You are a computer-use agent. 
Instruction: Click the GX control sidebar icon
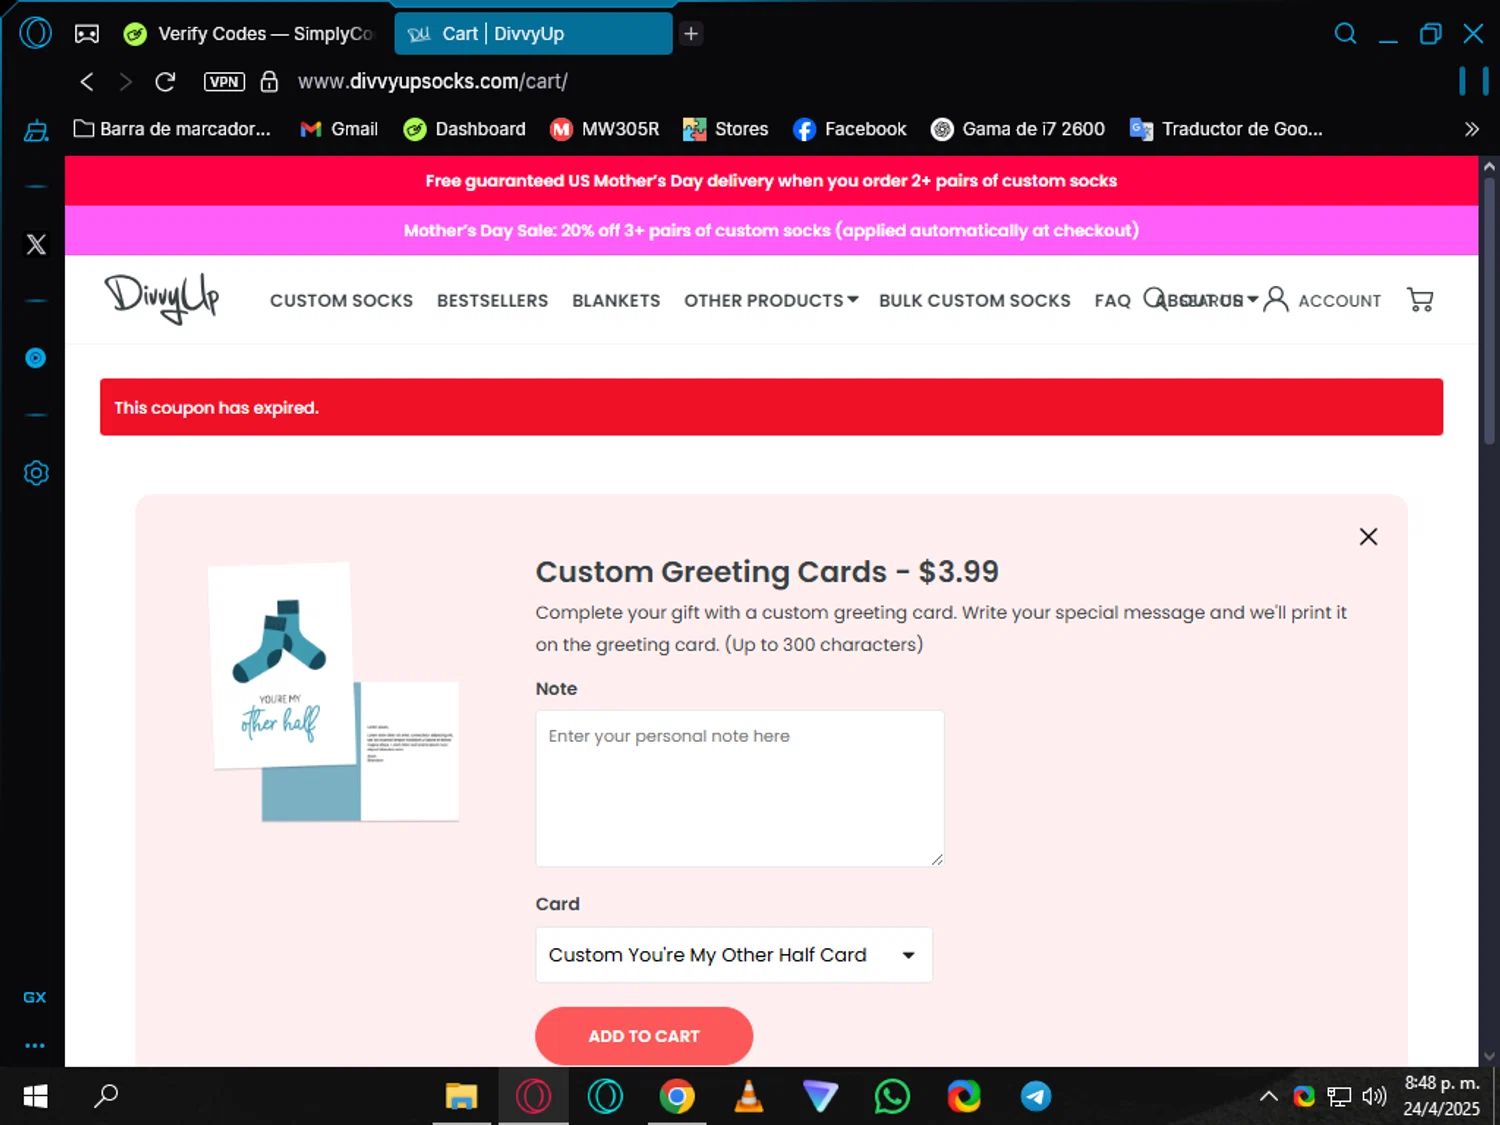pyautogui.click(x=35, y=997)
